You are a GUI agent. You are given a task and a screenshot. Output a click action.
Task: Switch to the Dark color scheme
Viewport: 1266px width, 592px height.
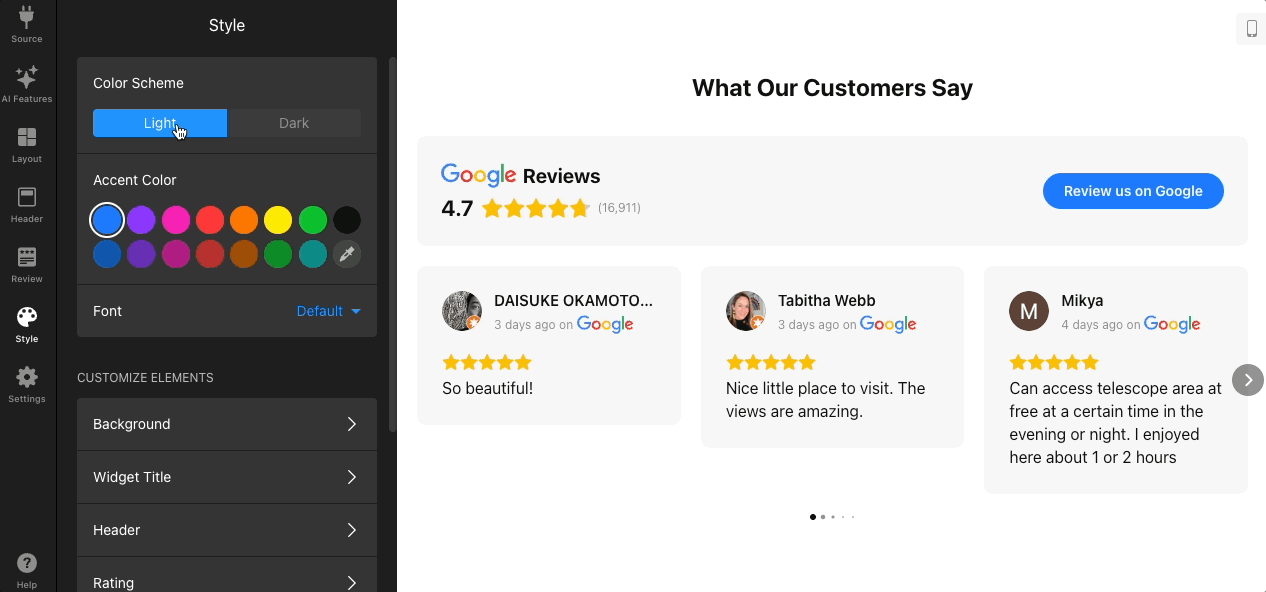[294, 122]
